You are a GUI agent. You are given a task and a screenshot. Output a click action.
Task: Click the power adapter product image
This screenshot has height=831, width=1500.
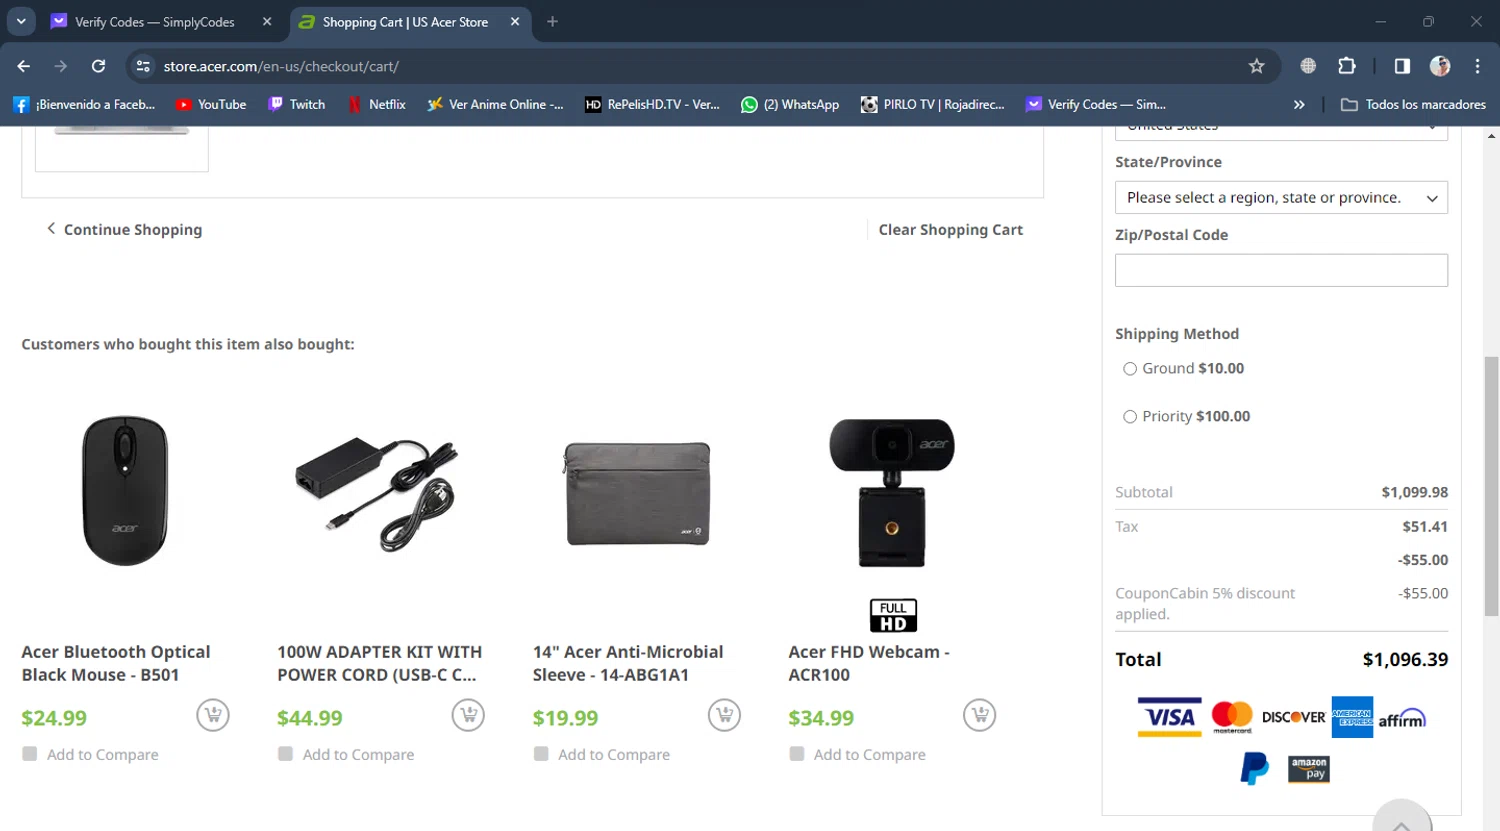[x=377, y=493]
